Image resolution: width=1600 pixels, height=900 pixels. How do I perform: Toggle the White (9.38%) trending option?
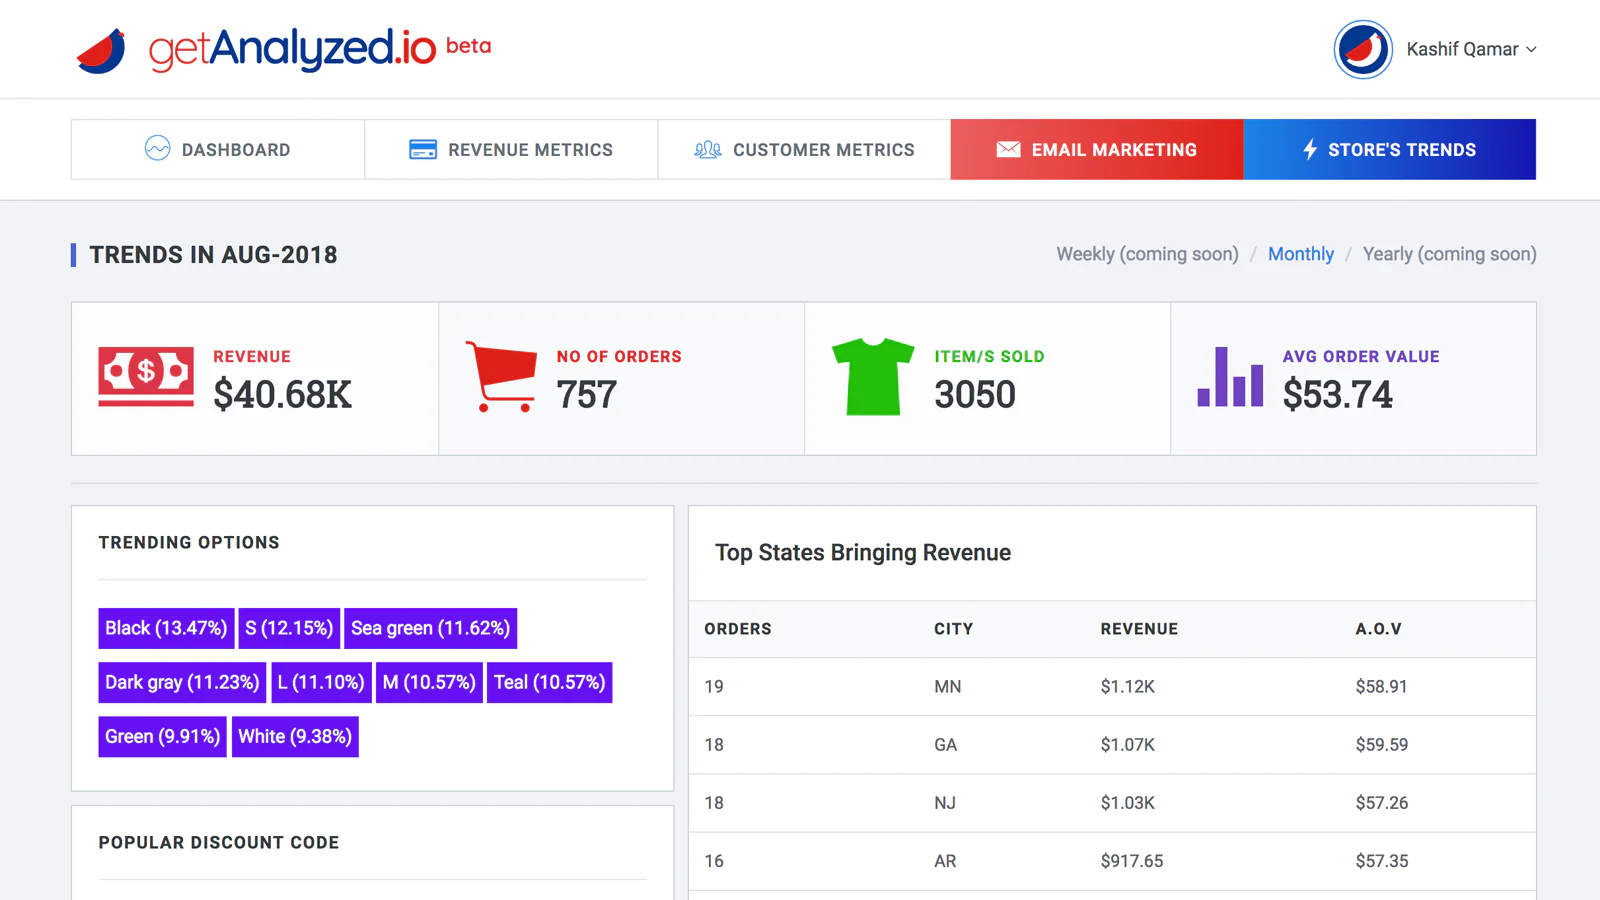tap(295, 737)
